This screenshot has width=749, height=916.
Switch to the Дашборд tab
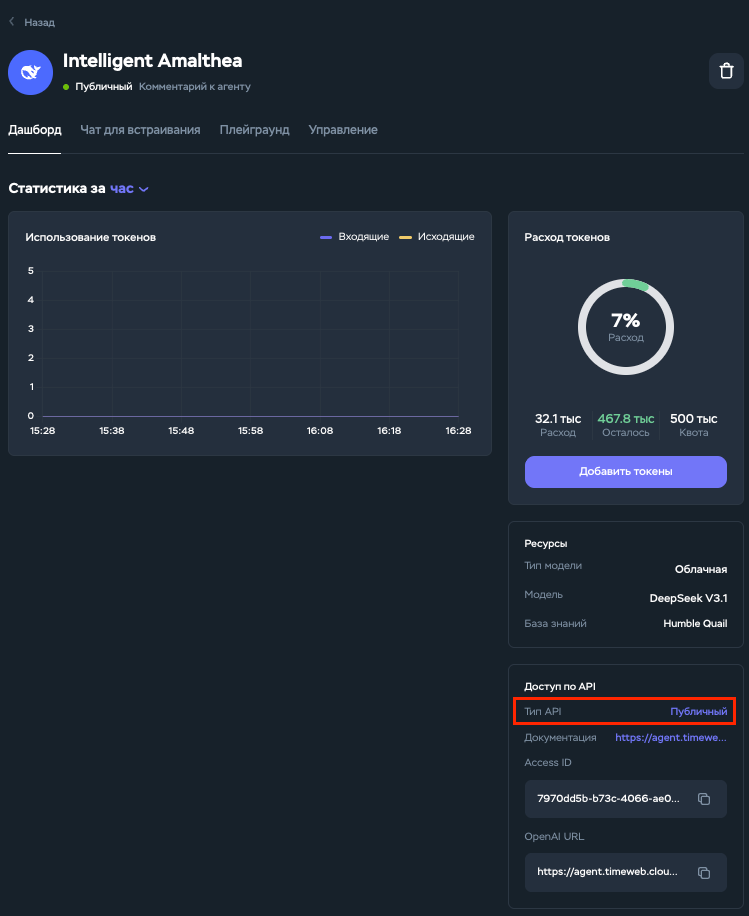[x=35, y=130]
